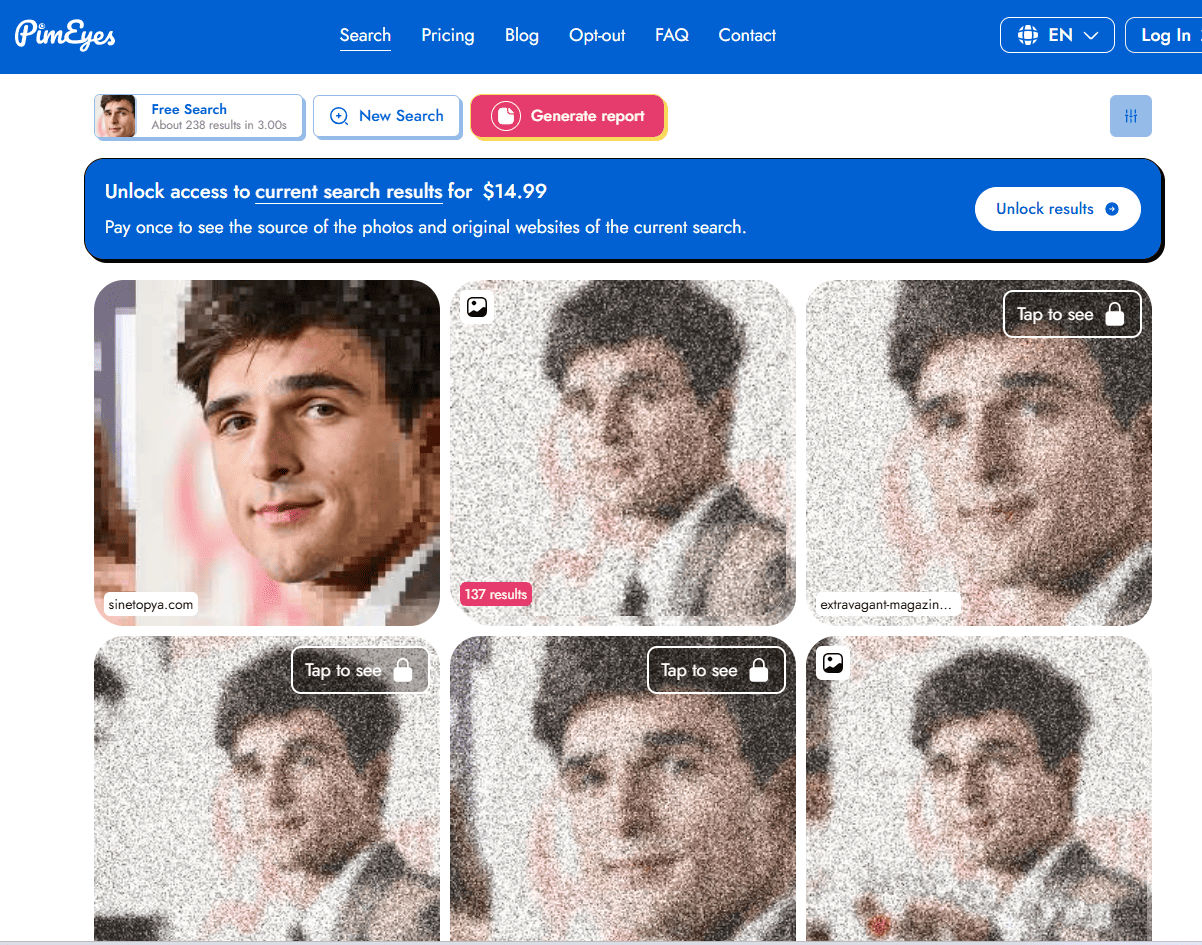Screen dimensions: 1202x945
Task: Click the 'current search results' link
Action: coord(348,191)
